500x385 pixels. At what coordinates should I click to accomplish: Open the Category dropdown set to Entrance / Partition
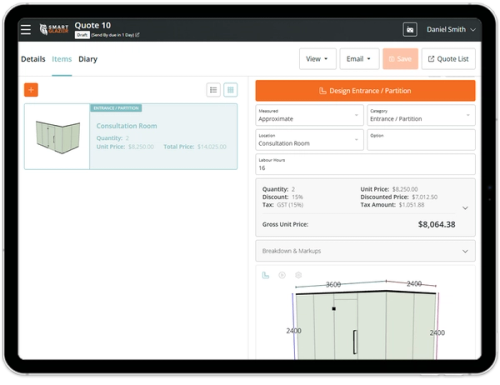(421, 115)
